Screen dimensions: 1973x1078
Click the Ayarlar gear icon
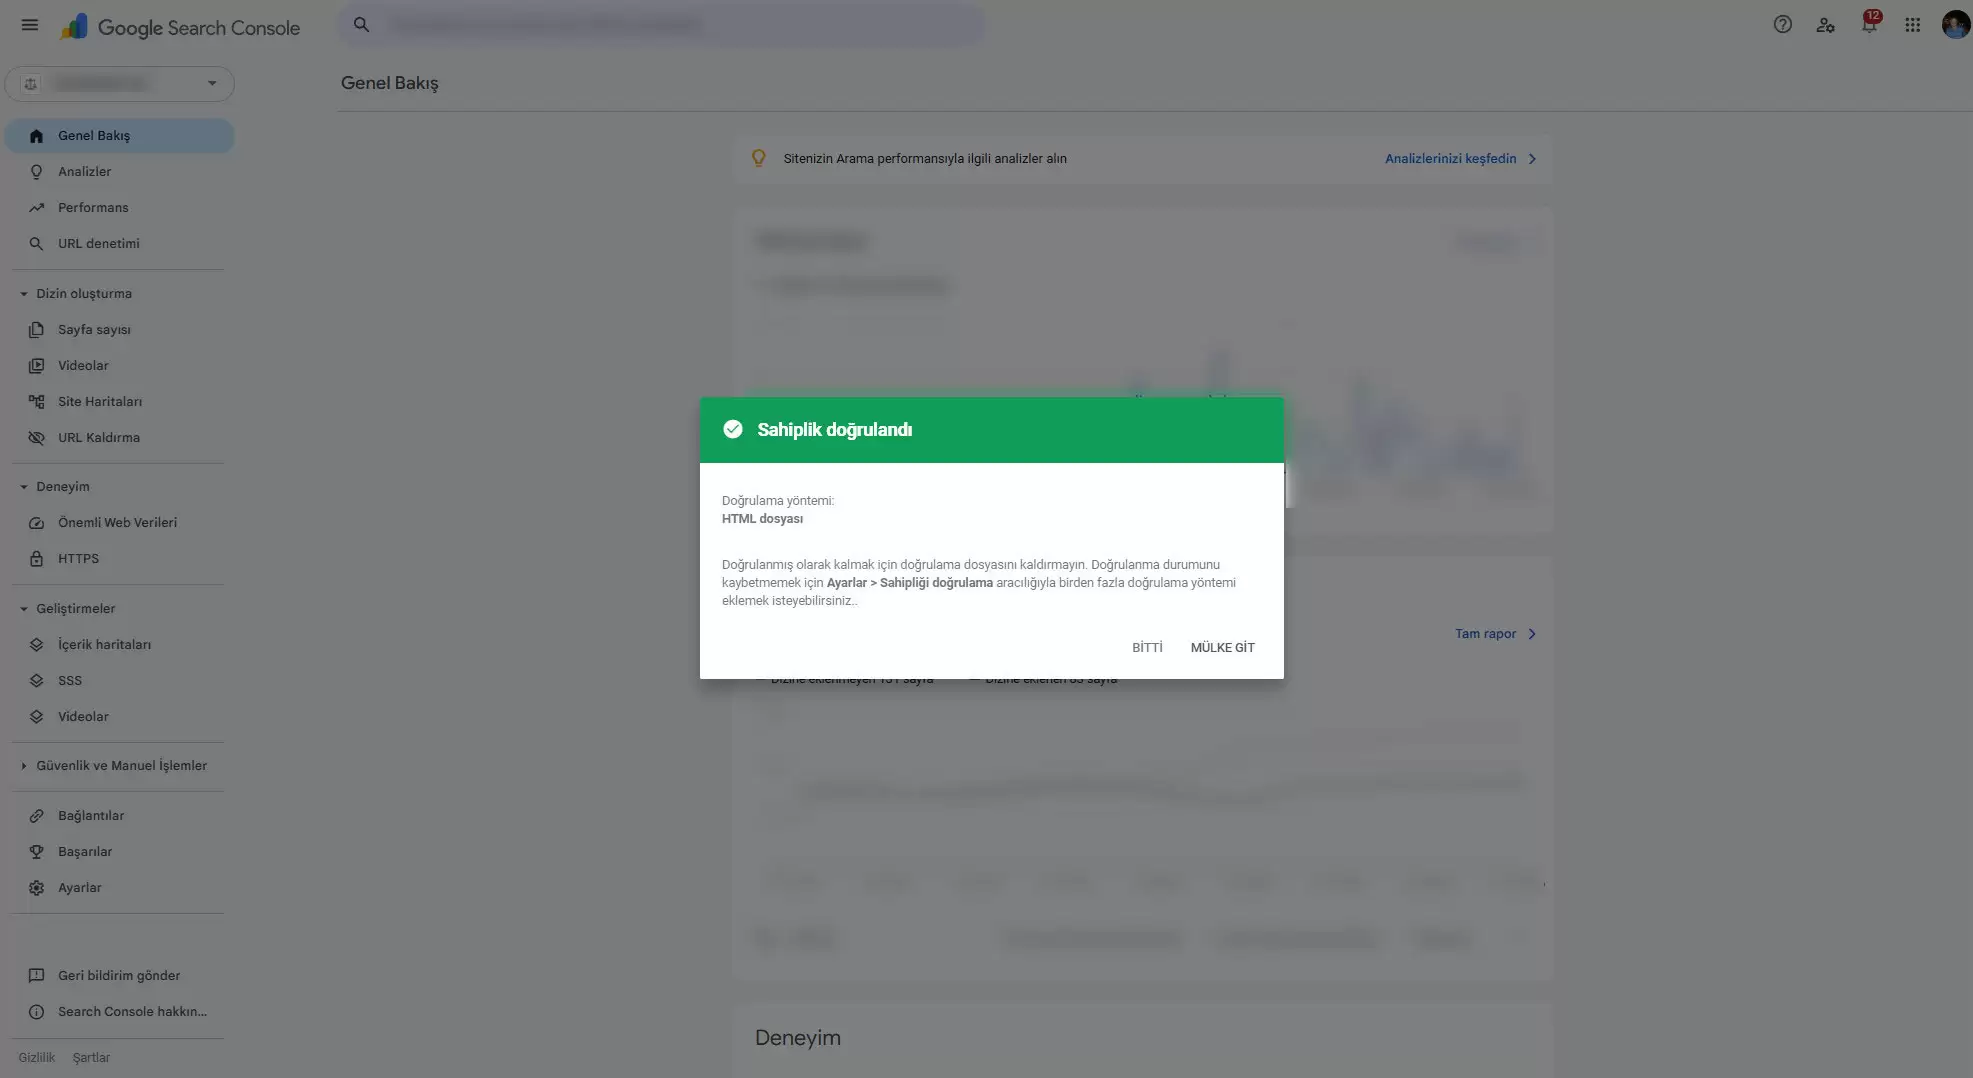[x=36, y=888]
